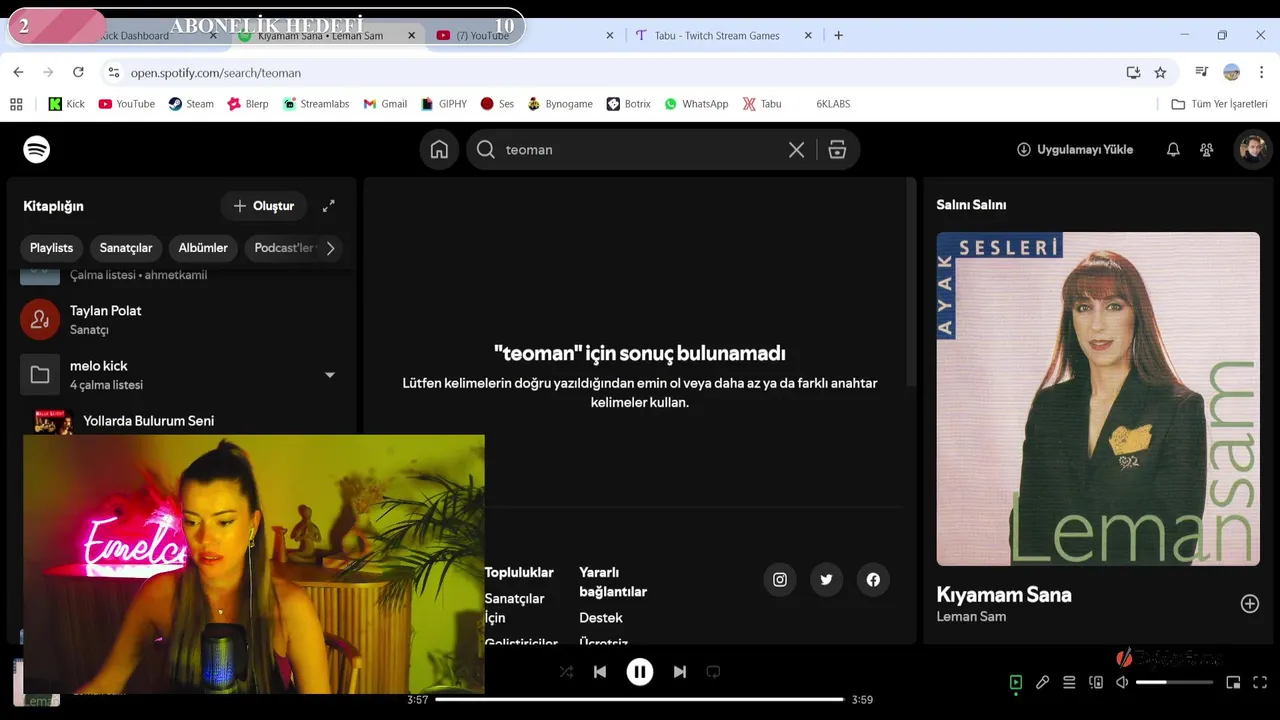Go back in browser
Screen dimensions: 1280x720
[x=18, y=72]
